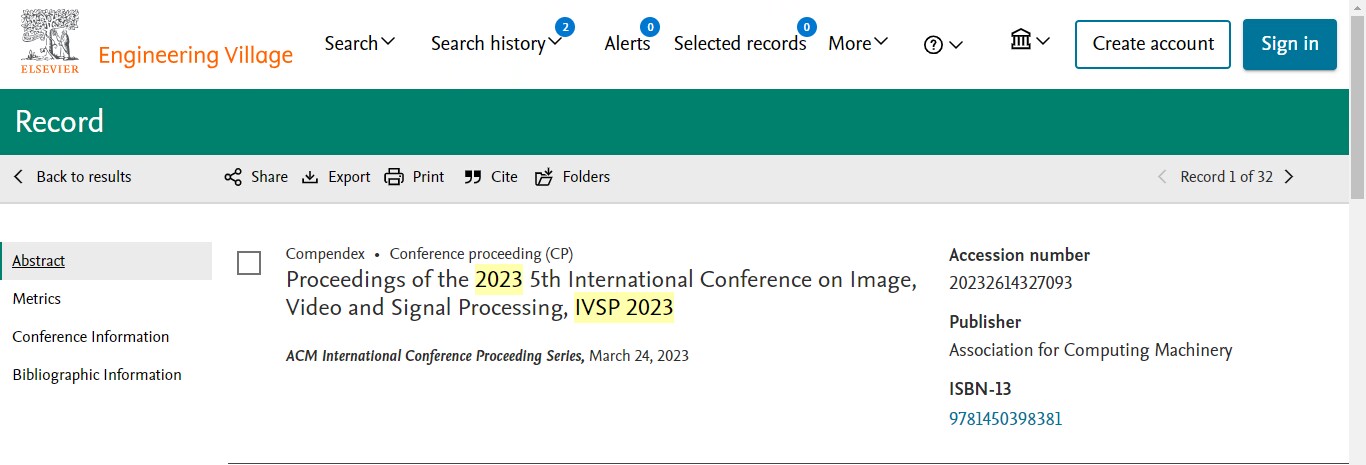Click the ACM International Conference Proceeding Series text

coord(434,356)
